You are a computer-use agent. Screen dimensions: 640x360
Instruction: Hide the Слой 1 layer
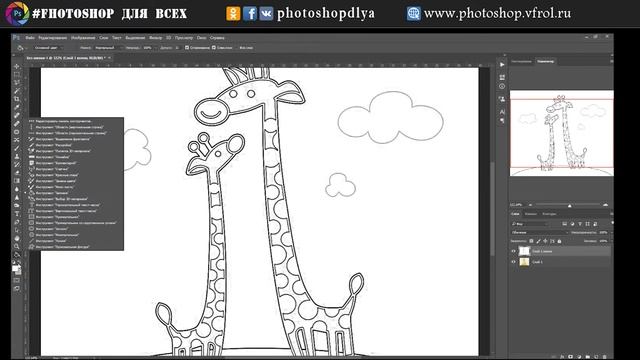click(513, 262)
